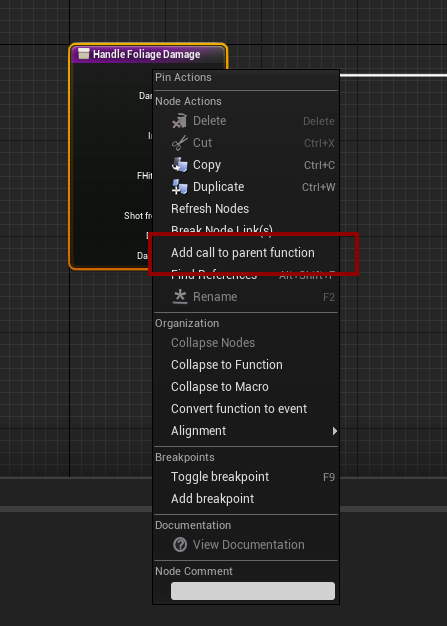
Task: Select the Handle Foliage Damage node title
Action: point(146,54)
